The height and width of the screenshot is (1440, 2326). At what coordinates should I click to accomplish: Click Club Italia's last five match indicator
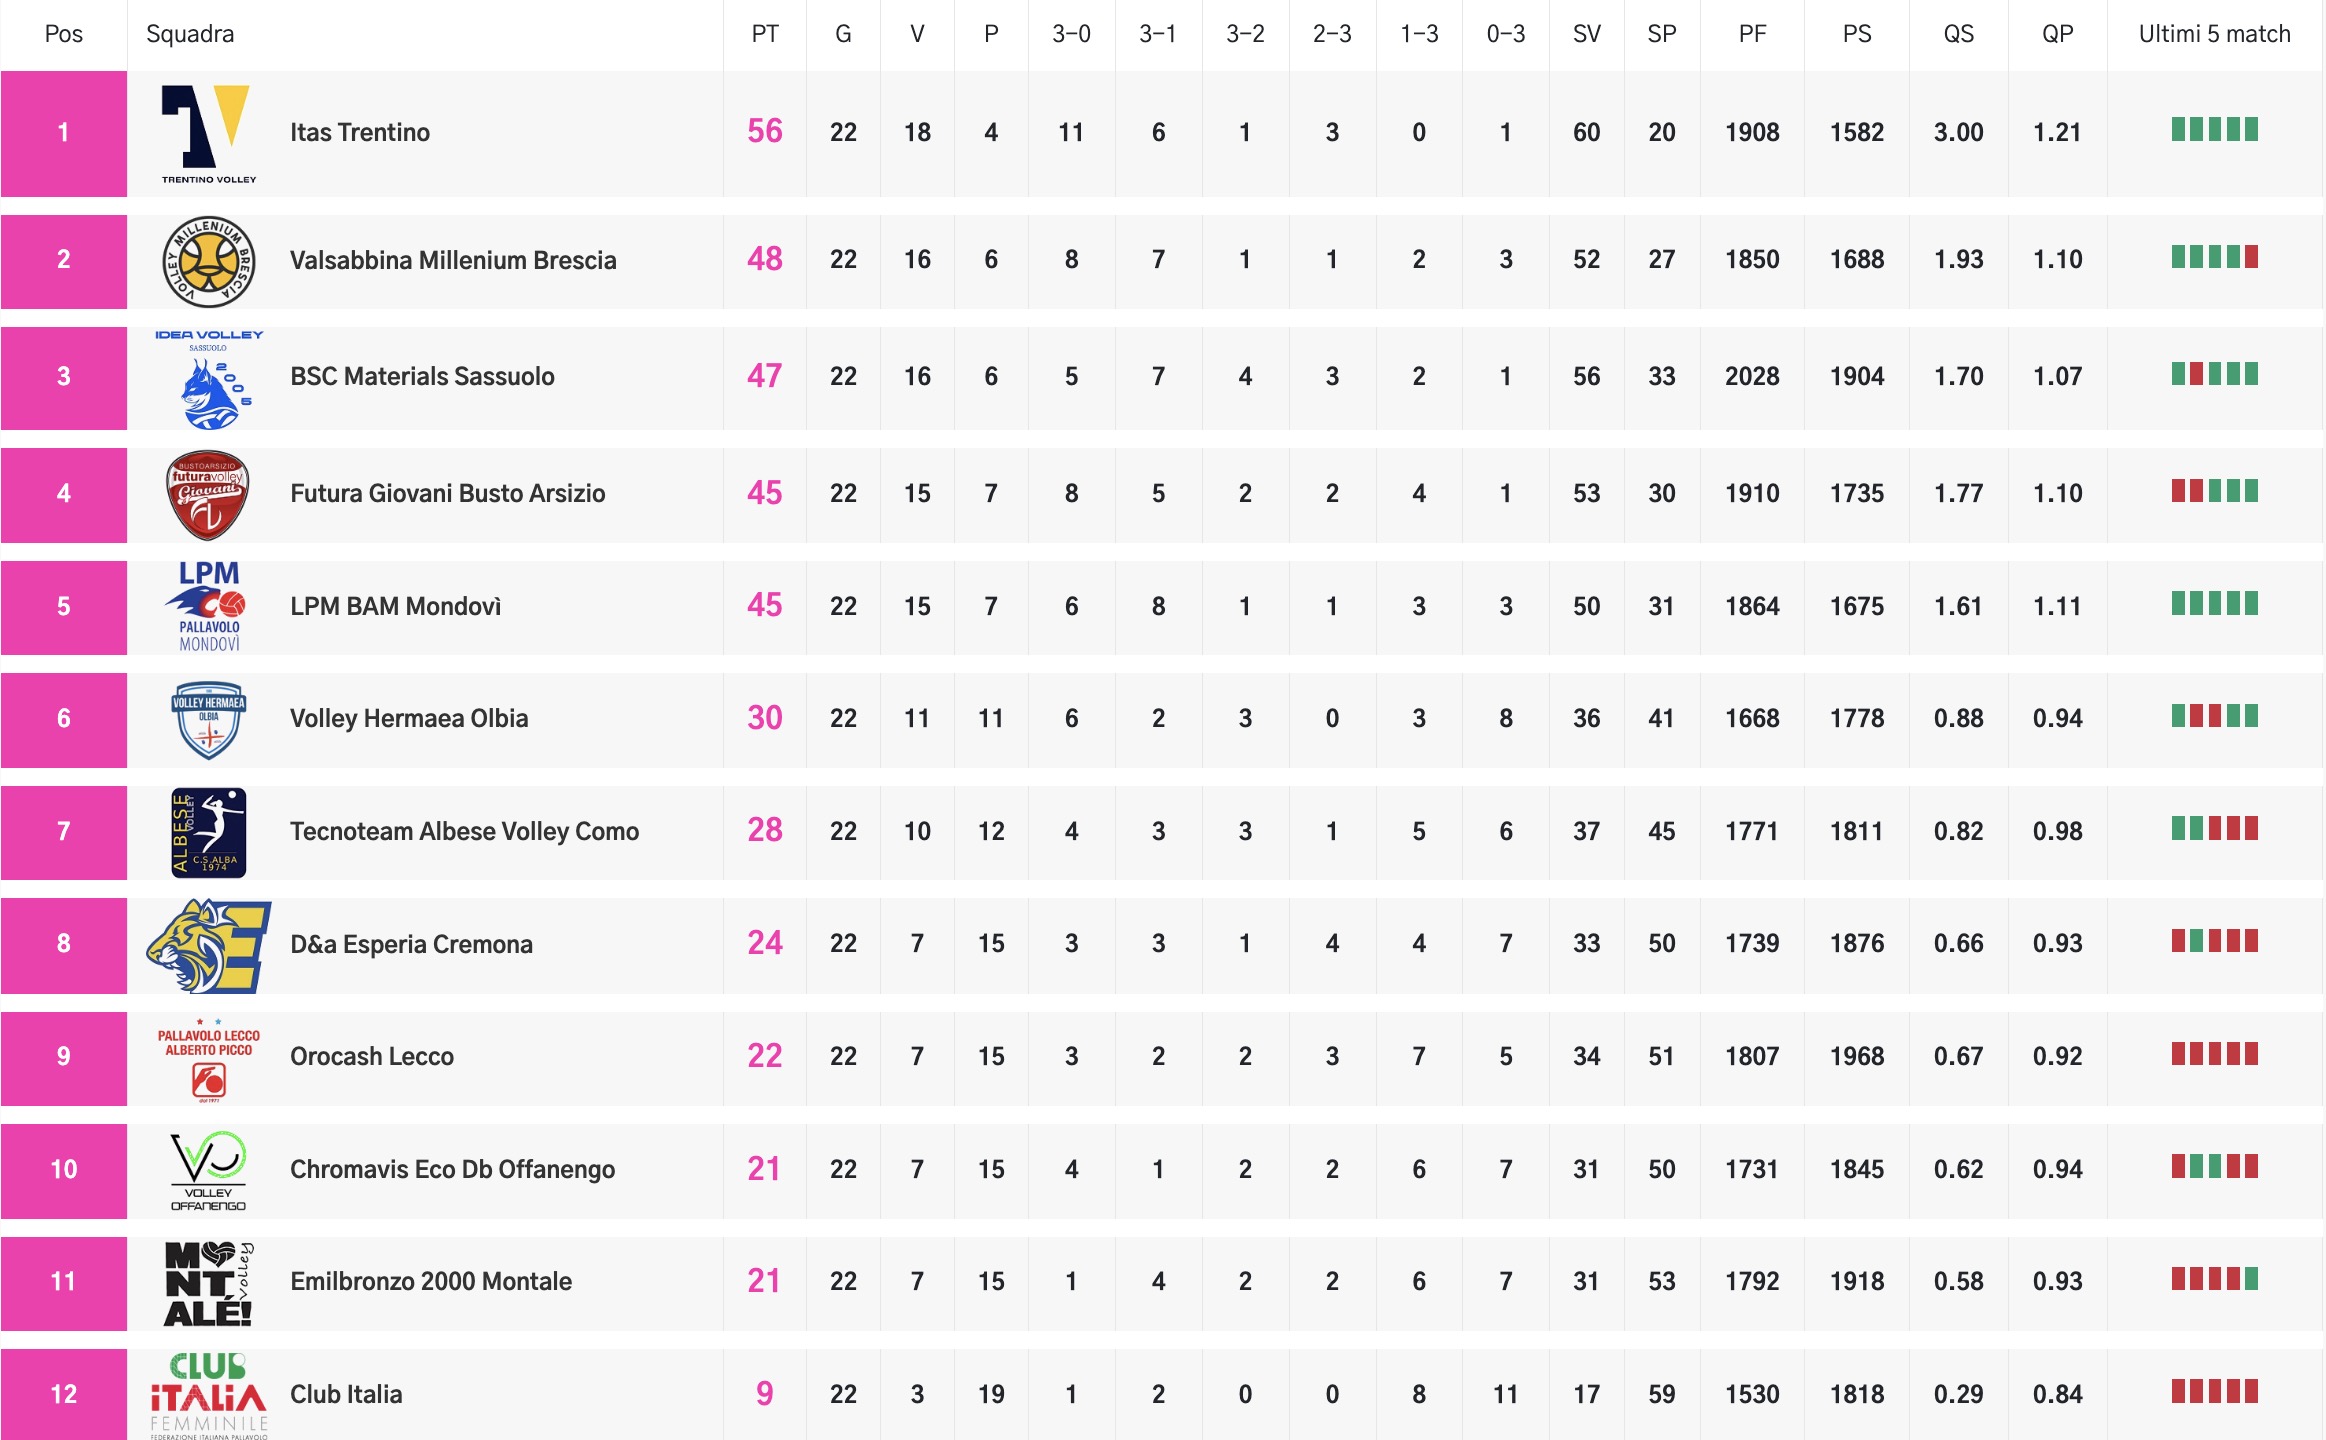tap(2214, 1392)
